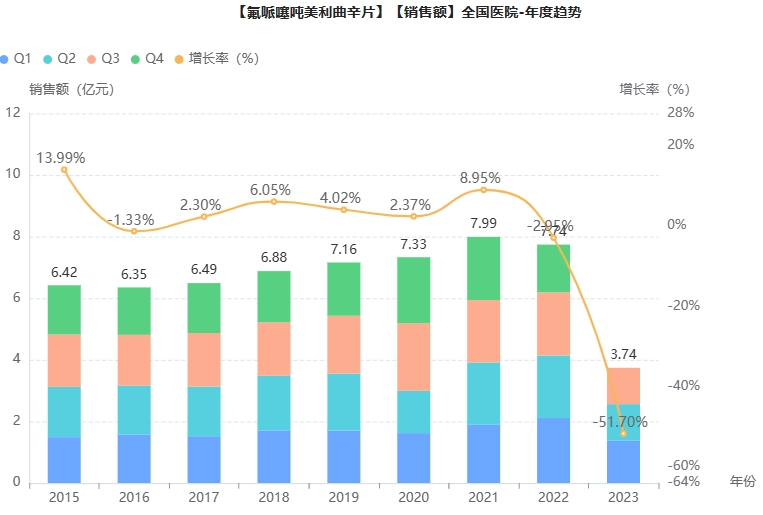Image resolution: width=763 pixels, height=515 pixels.
Task: Click the 6.88 total label above 2018
Action: click(x=274, y=257)
